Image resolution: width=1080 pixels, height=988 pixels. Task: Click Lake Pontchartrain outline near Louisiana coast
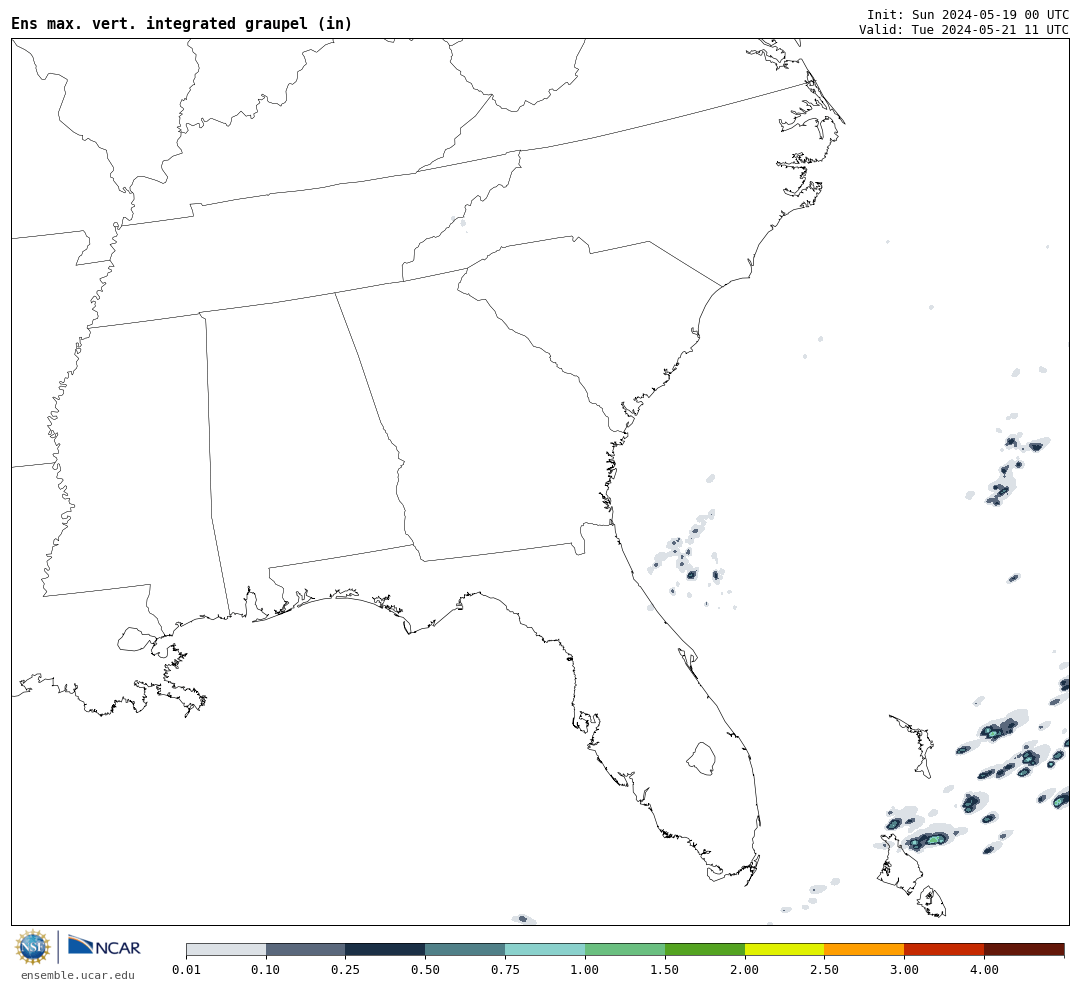[136, 639]
